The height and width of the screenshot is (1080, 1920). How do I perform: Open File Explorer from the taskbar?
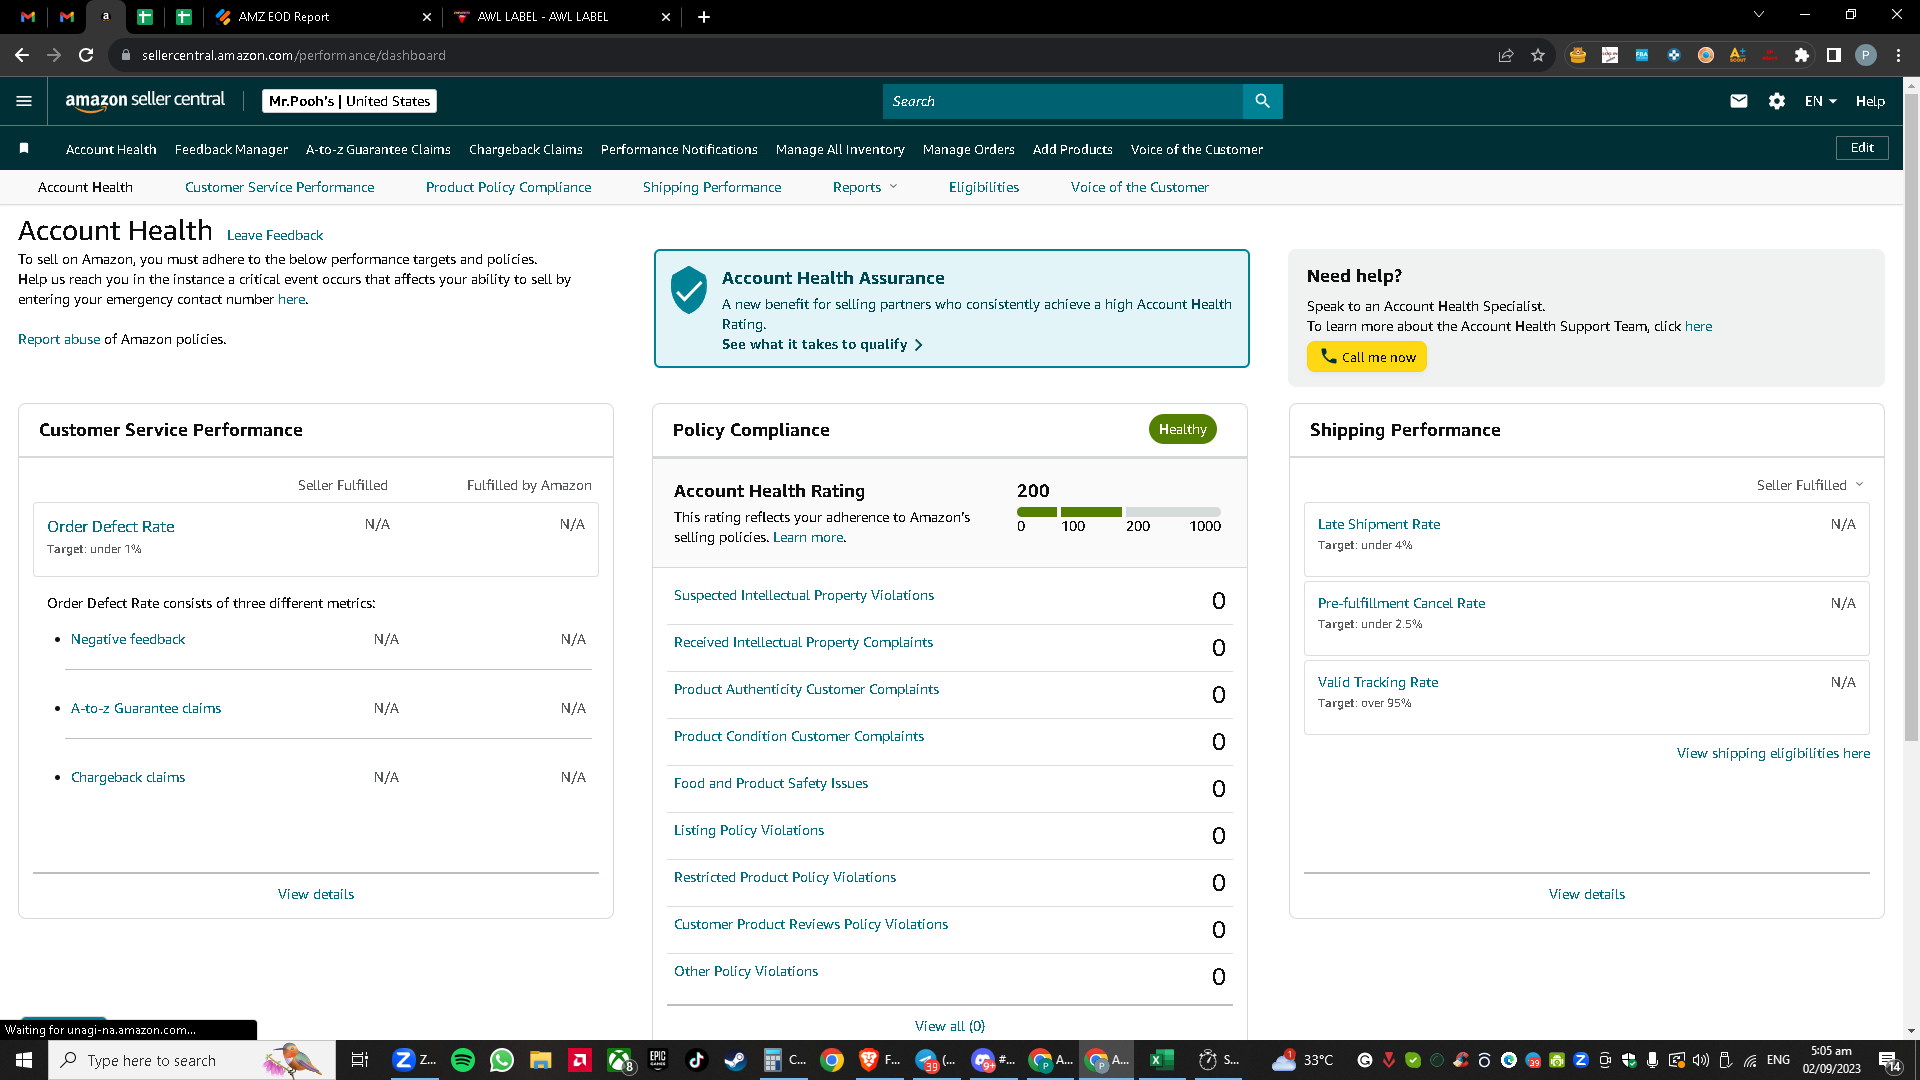(x=541, y=1060)
